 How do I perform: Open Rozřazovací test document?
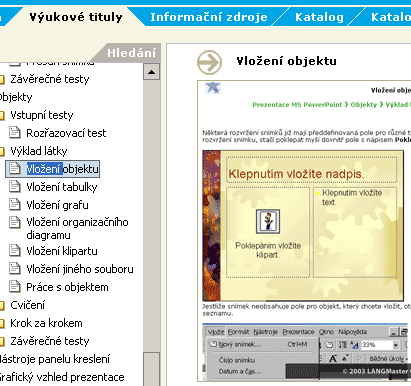tap(66, 133)
